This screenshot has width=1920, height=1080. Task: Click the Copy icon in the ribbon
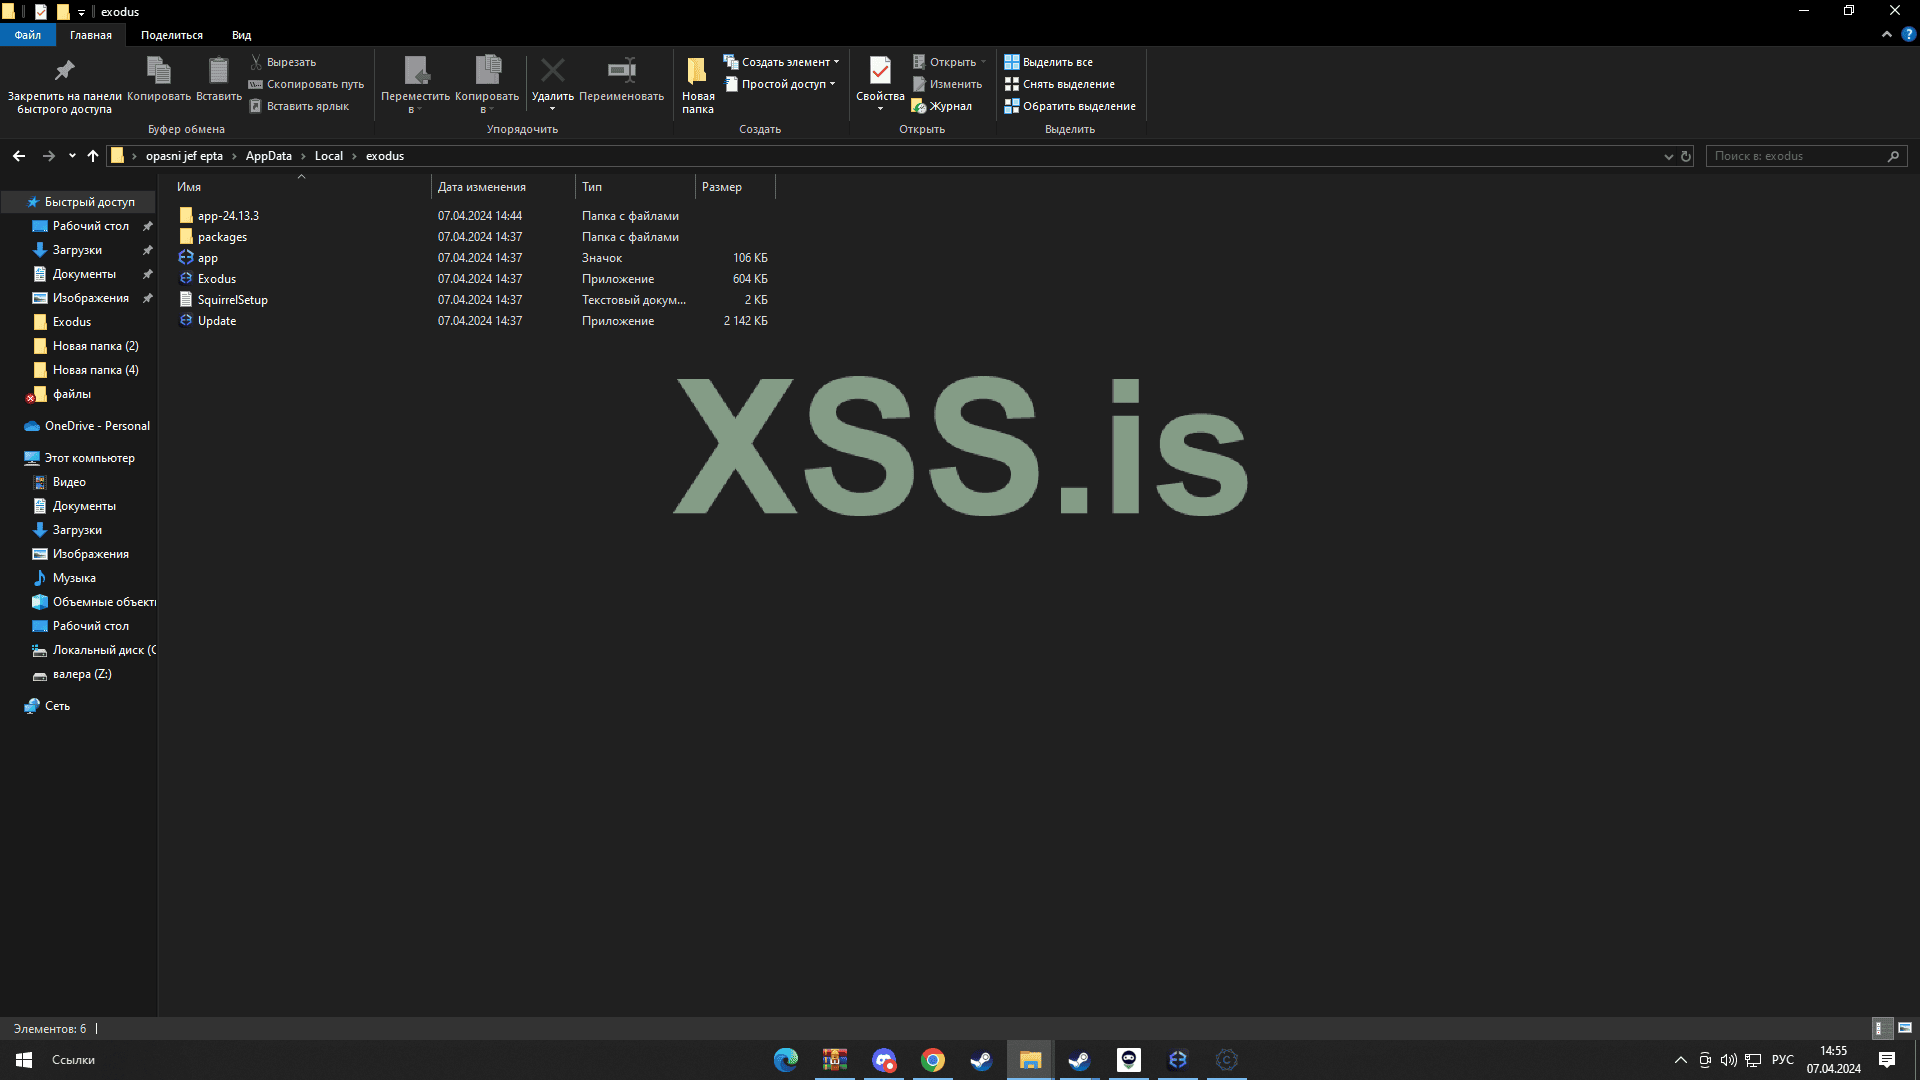[x=158, y=71]
